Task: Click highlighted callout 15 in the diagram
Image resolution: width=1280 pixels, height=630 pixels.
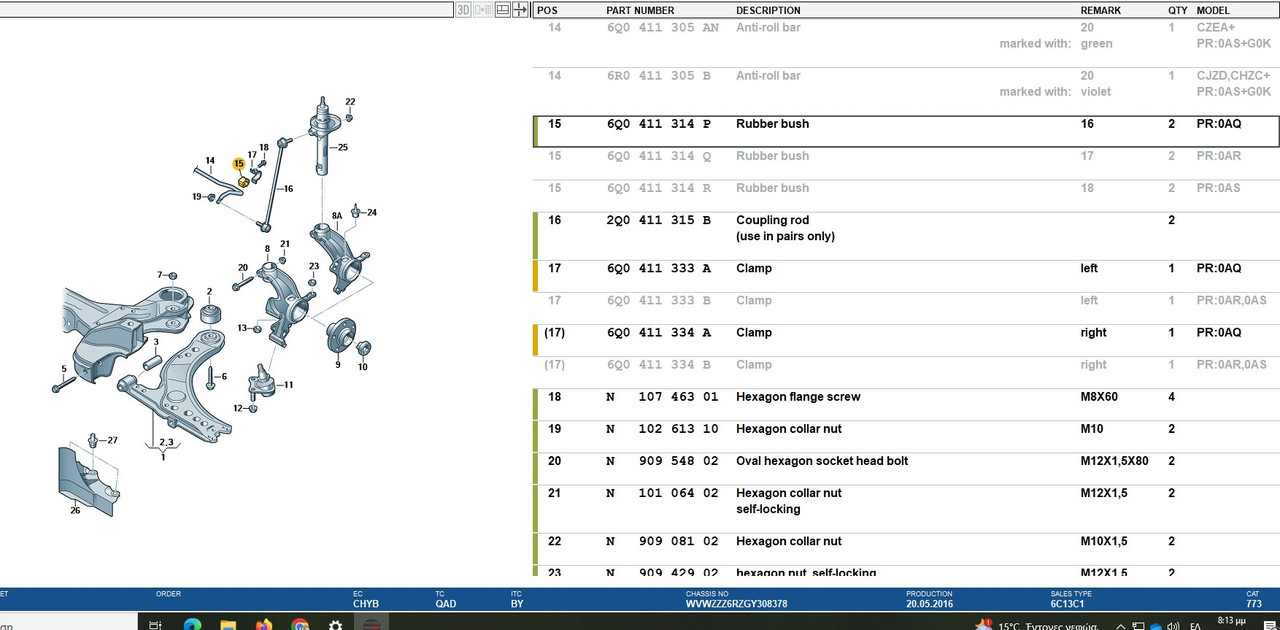Action: [239, 164]
